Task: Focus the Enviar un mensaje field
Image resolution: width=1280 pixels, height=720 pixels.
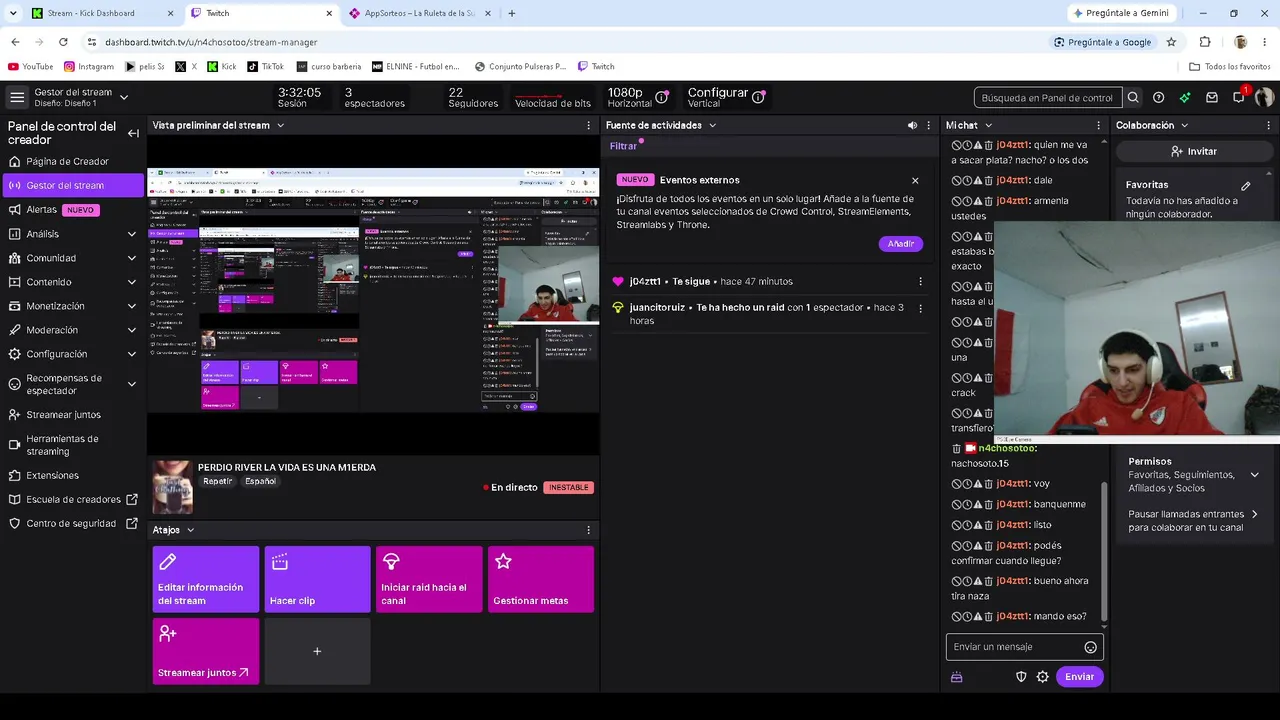Action: 1025,647
